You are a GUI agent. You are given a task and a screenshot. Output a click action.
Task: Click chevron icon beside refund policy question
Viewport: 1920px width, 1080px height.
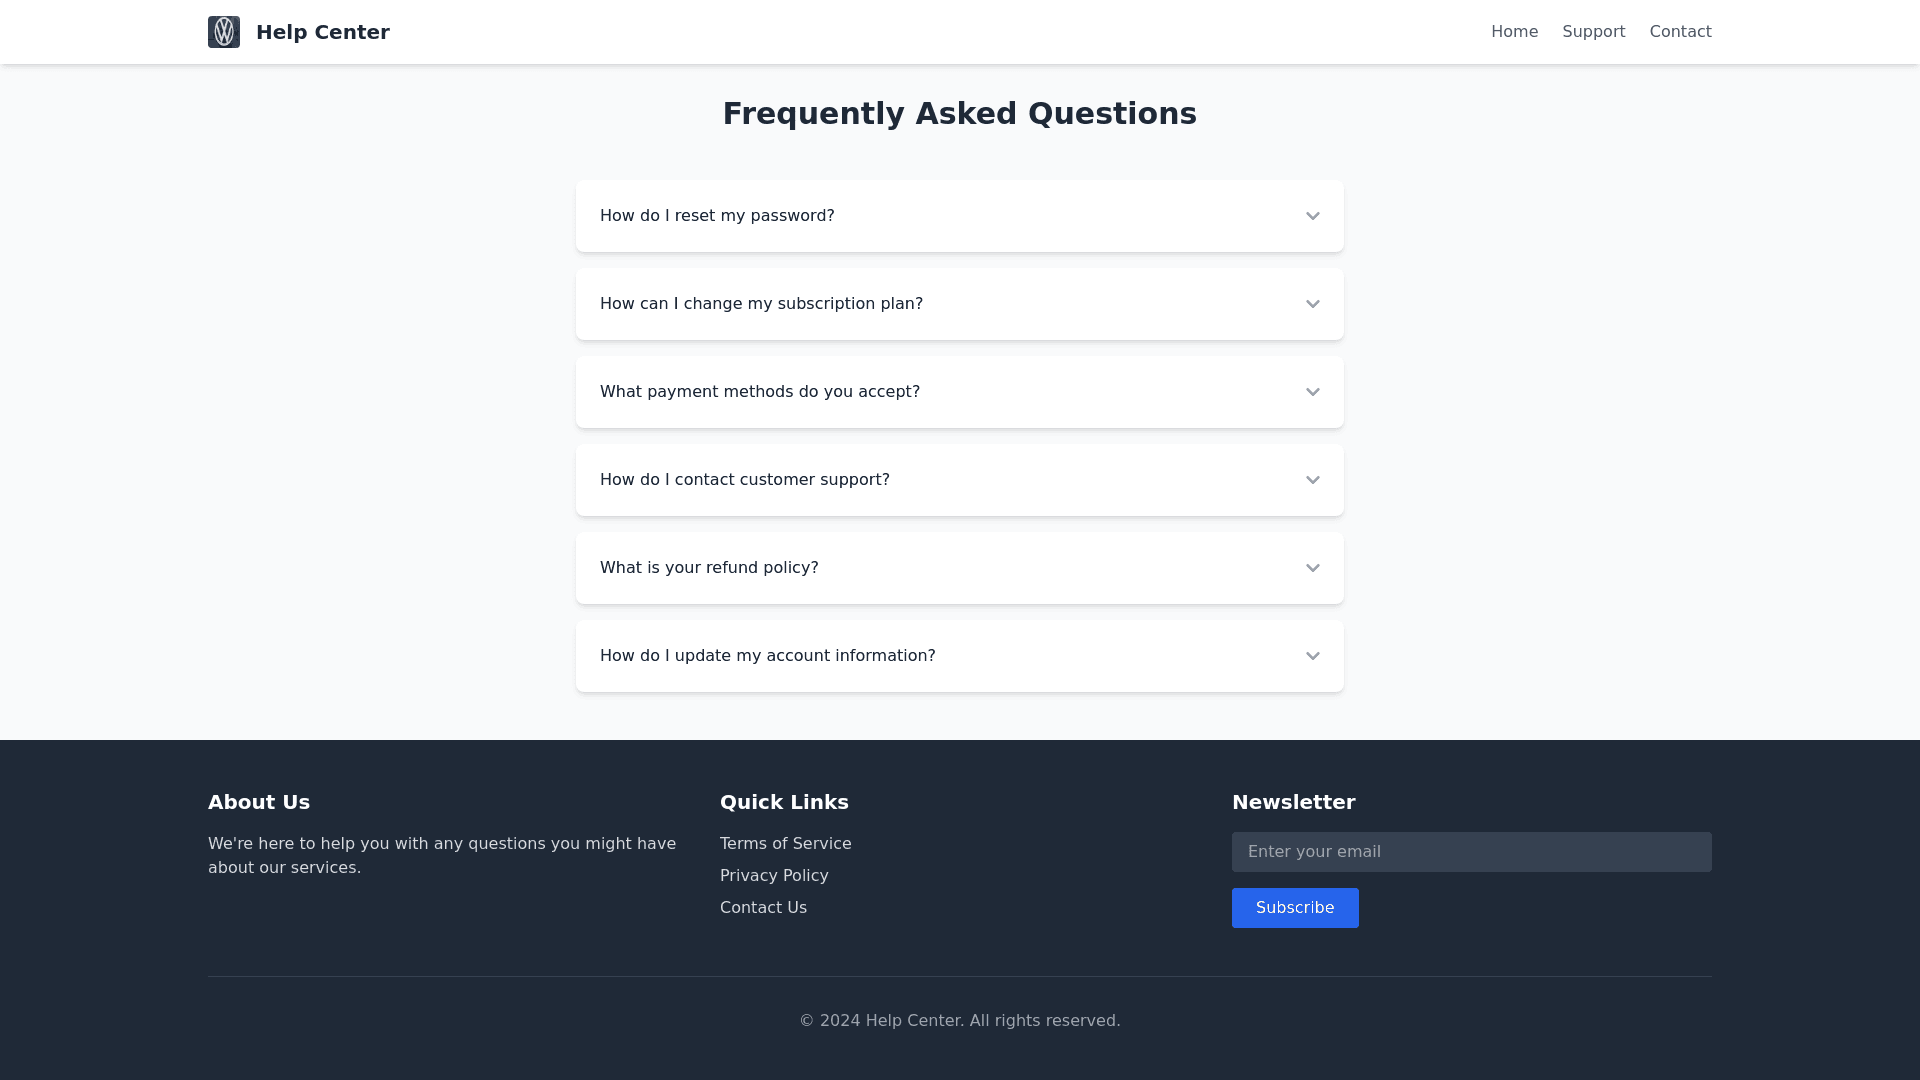(1313, 568)
